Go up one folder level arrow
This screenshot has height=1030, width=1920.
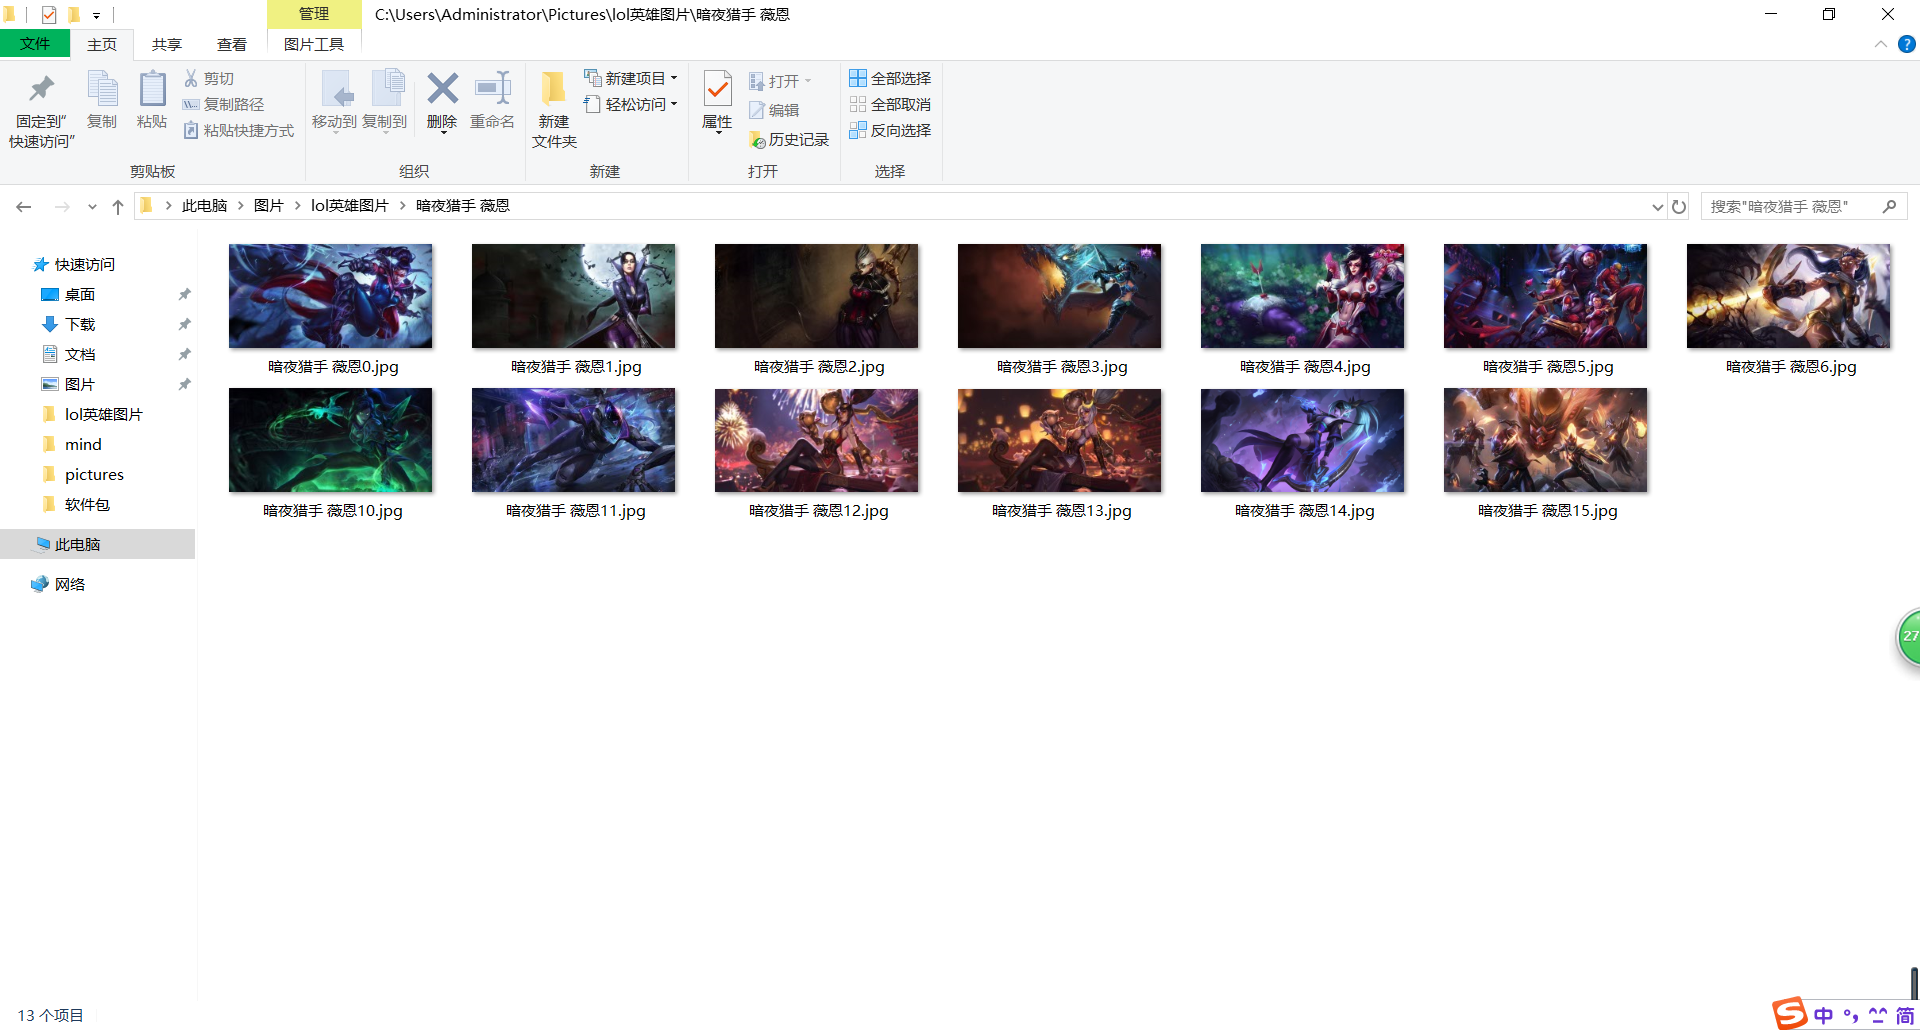tap(118, 206)
